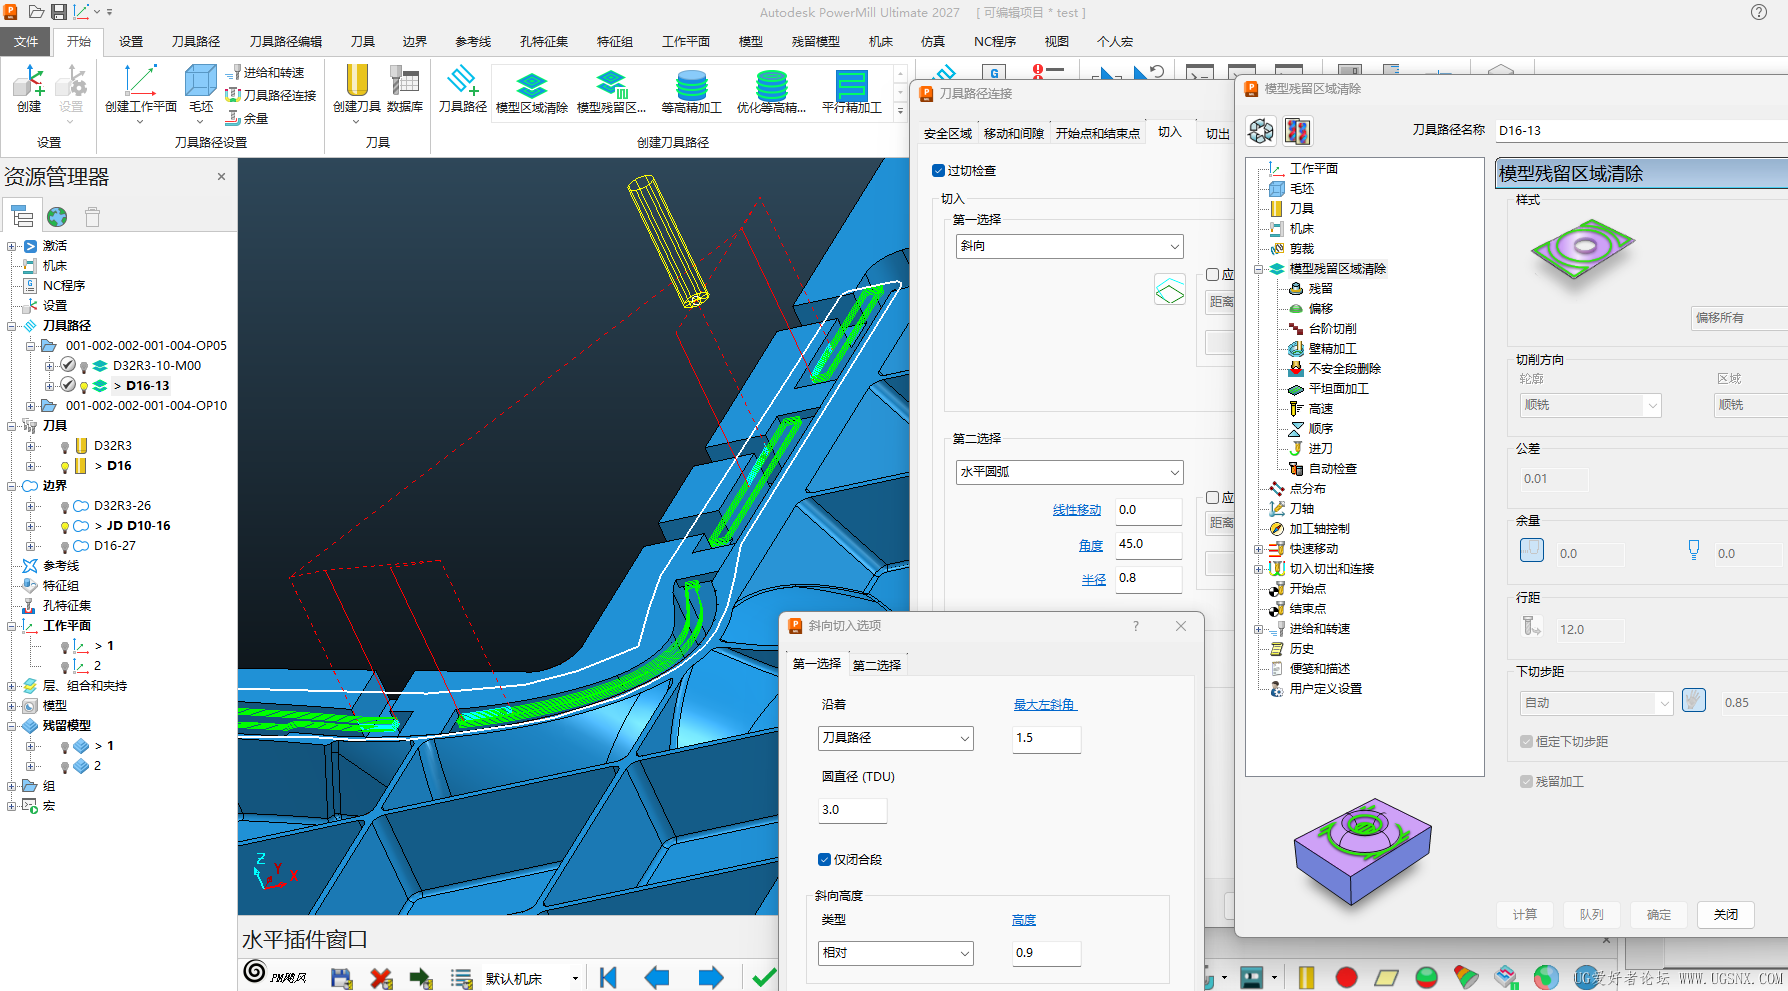Open the Tool Database (数据库) icon

coord(405,88)
